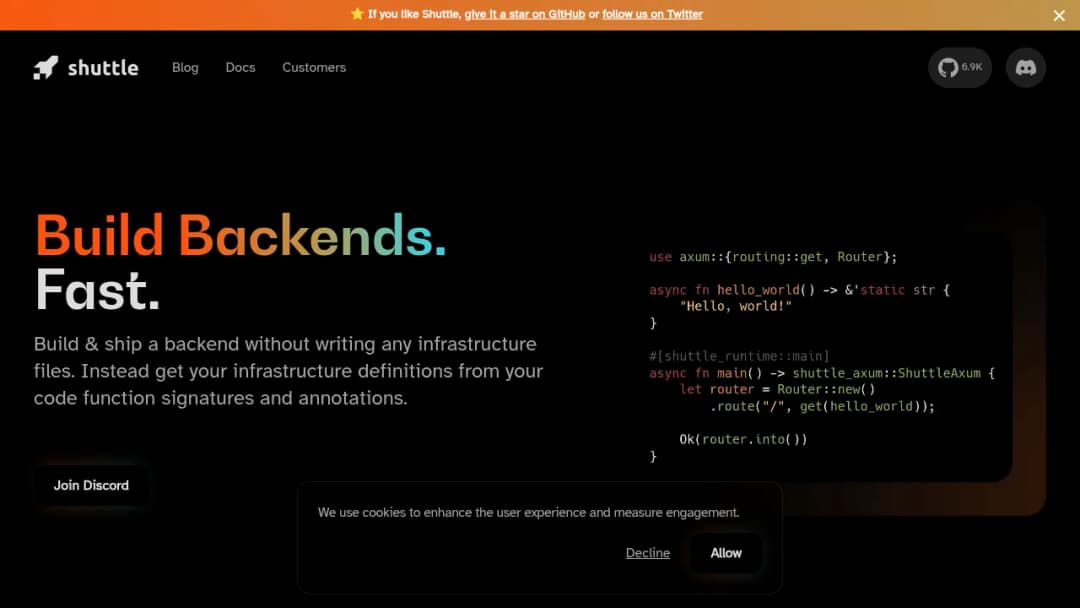Open the Customers navigation item
This screenshot has height=608, width=1080.
pos(314,67)
